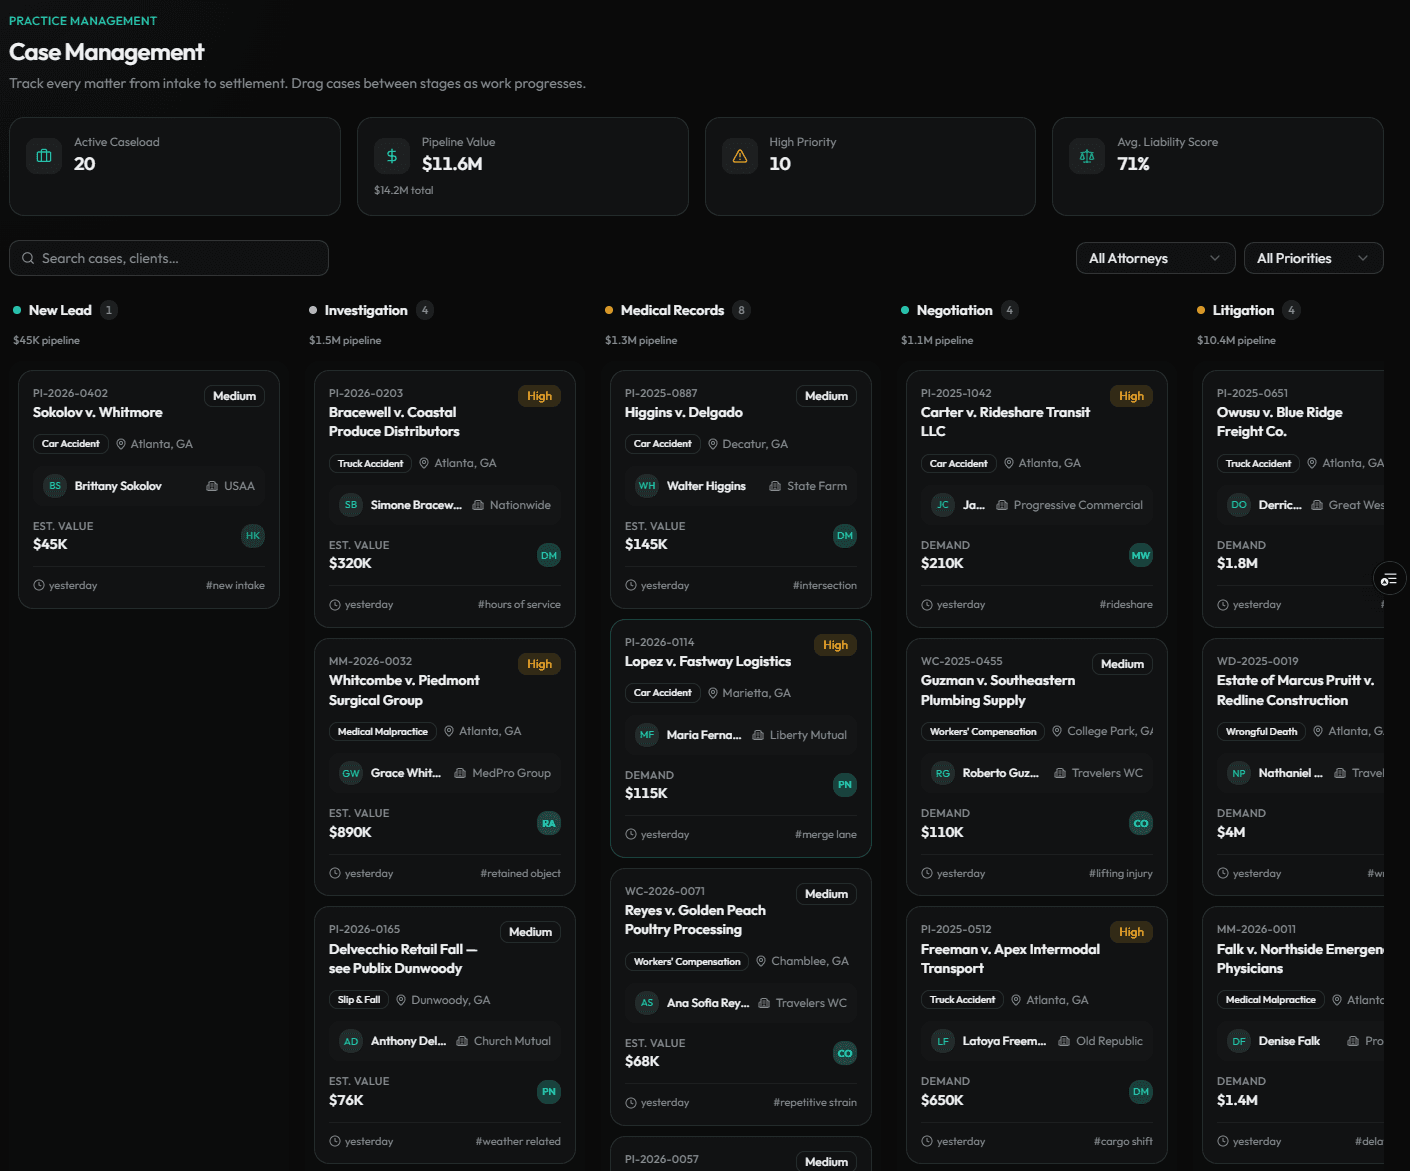Click DF client avatar for Denise Falk
Image resolution: width=1410 pixels, height=1171 pixels.
(x=1239, y=1041)
